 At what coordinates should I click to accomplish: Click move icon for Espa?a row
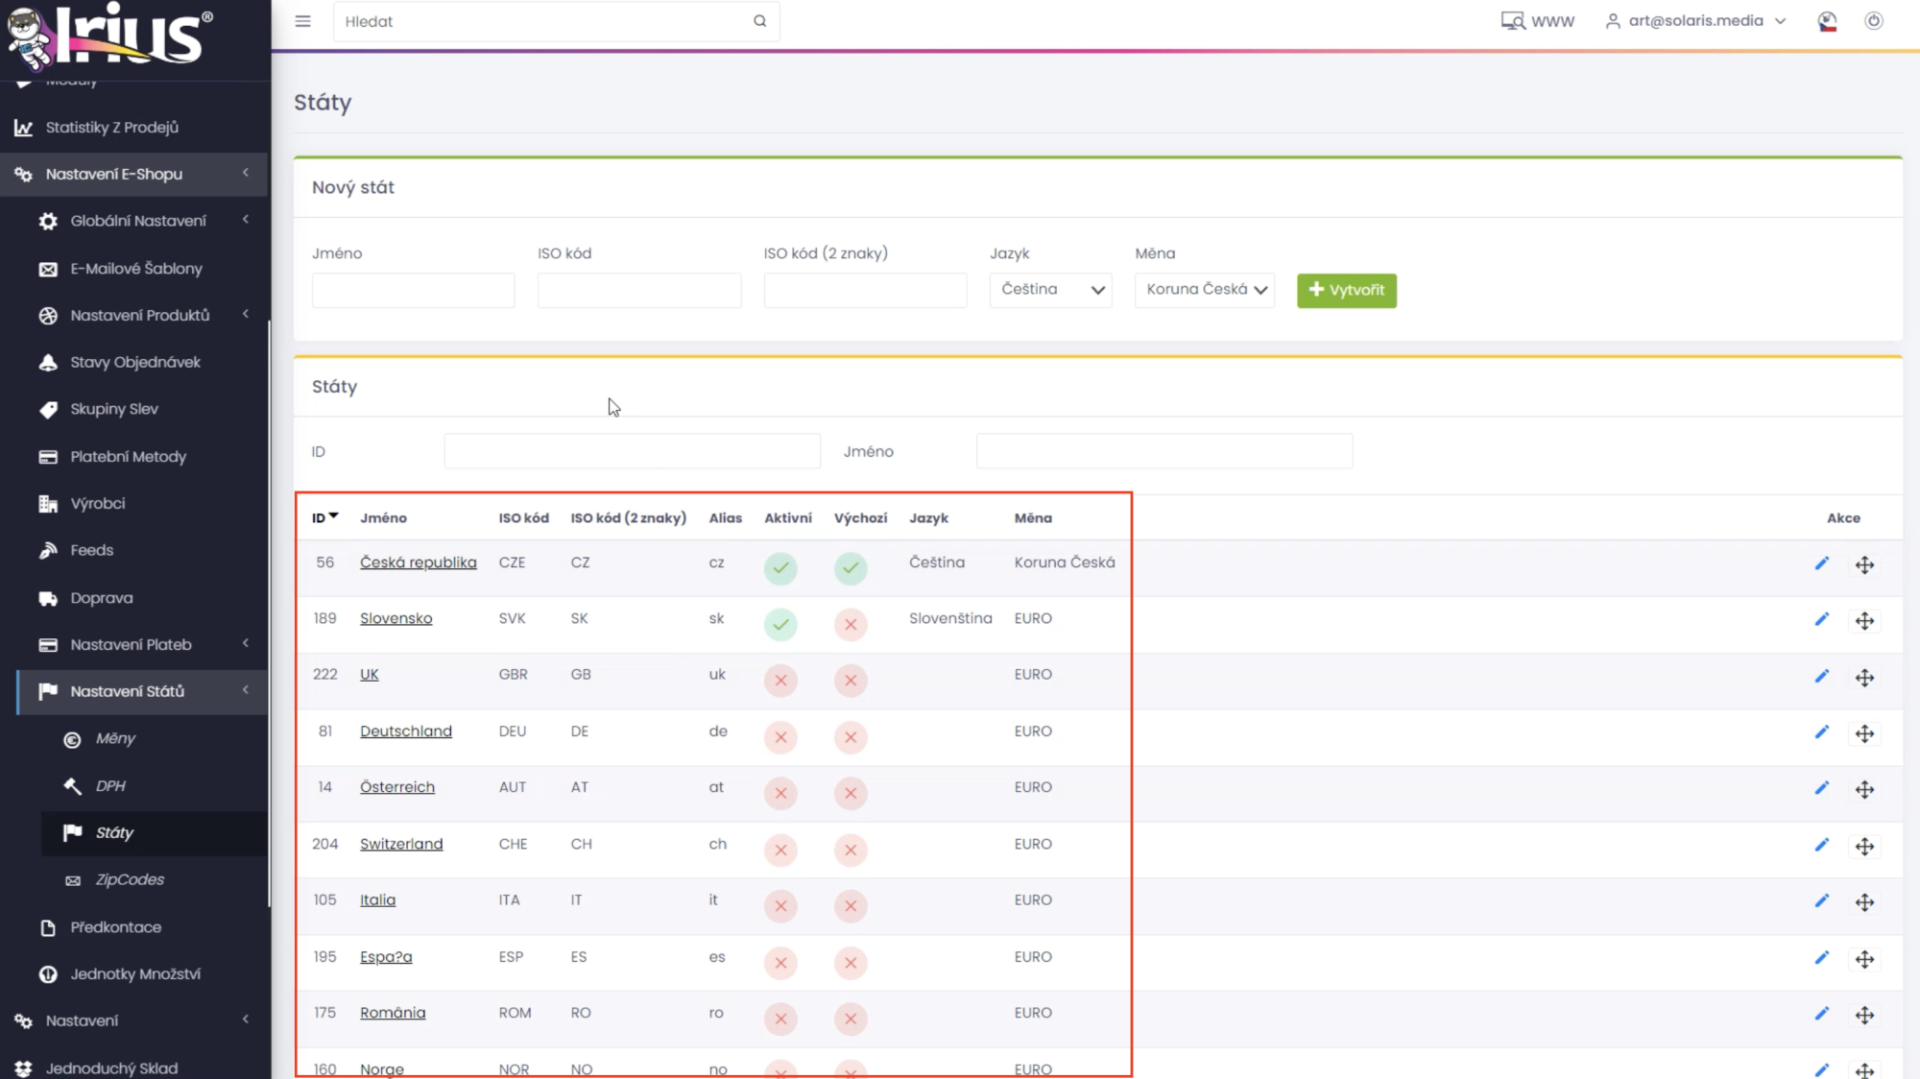(1865, 960)
